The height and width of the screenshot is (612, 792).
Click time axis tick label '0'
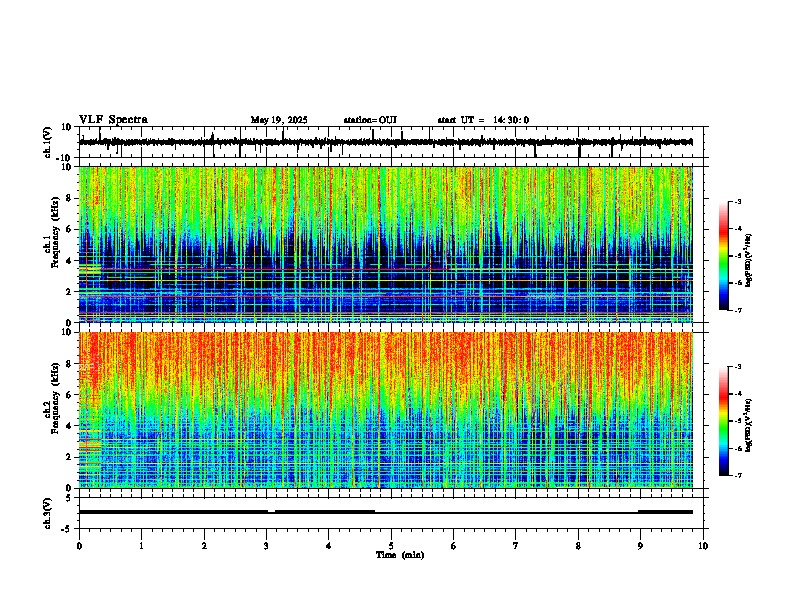79,546
